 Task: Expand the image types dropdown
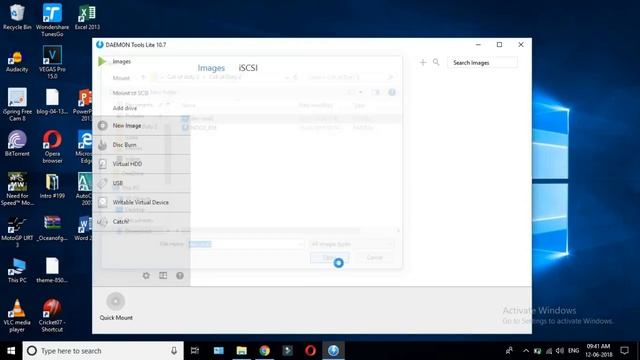[x=351, y=244]
